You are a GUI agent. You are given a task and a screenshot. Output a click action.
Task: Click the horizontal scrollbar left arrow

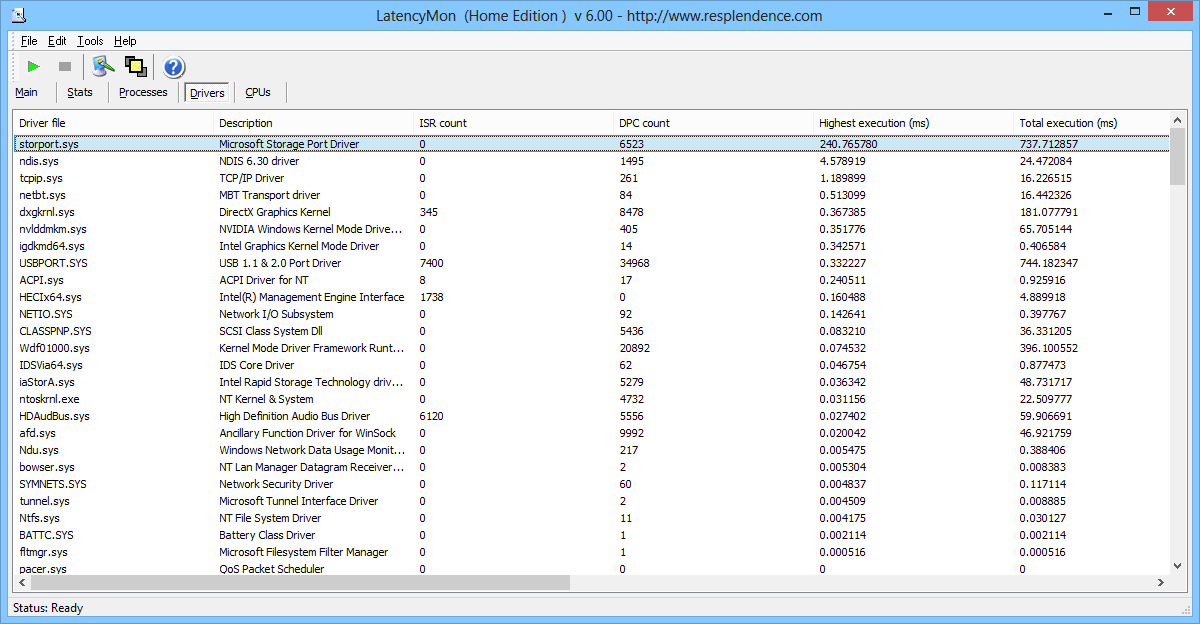coord(22,583)
